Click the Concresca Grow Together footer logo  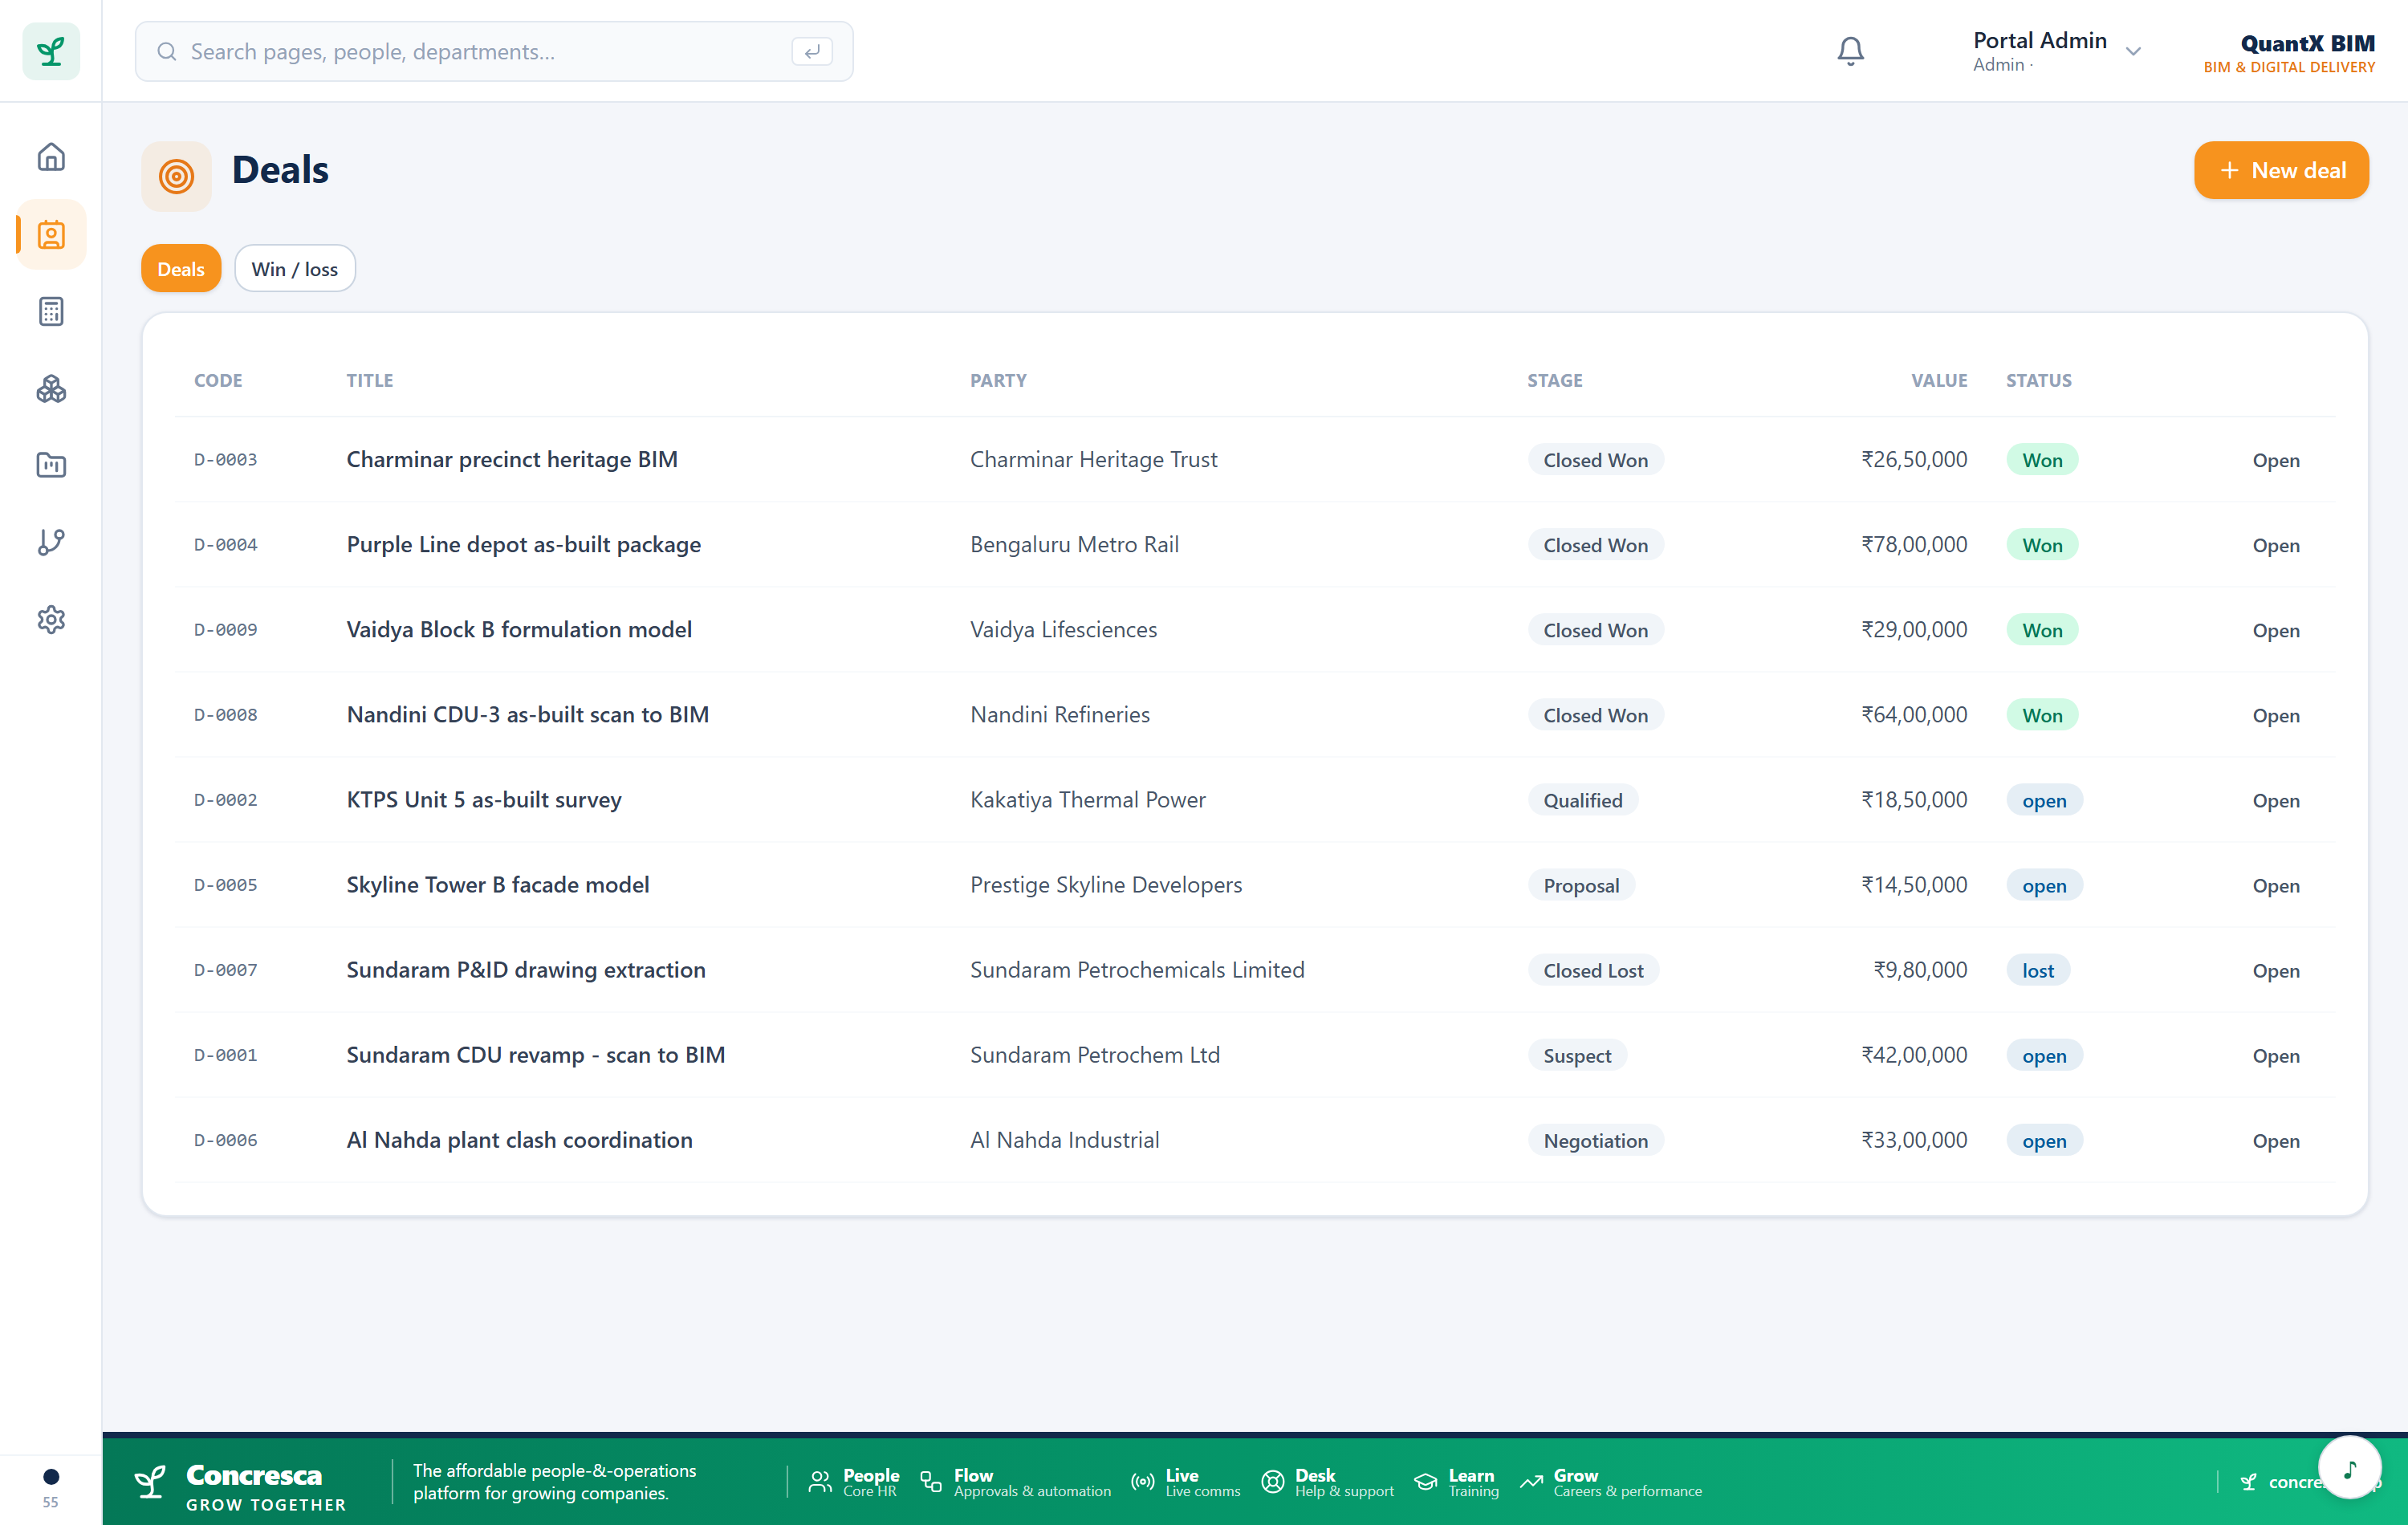pos(240,1486)
